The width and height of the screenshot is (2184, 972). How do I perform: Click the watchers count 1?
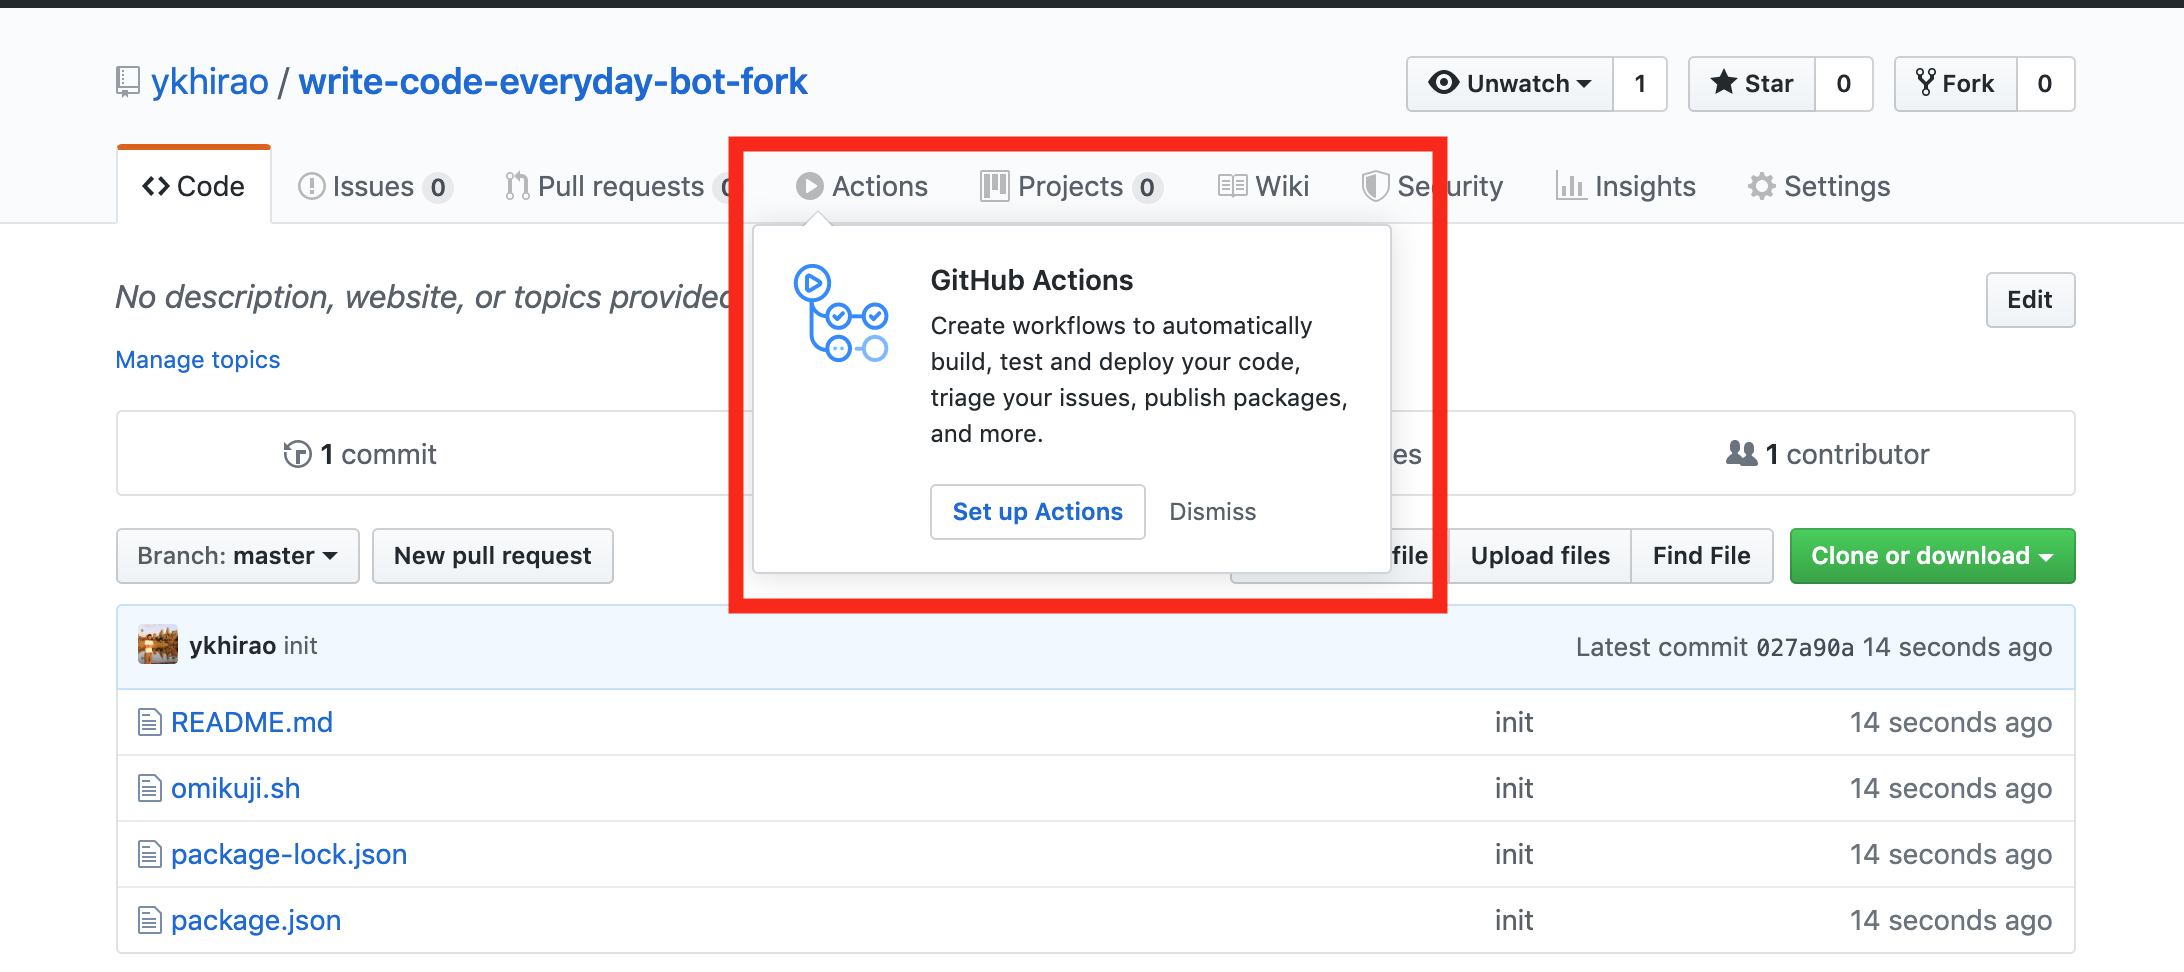[1640, 83]
